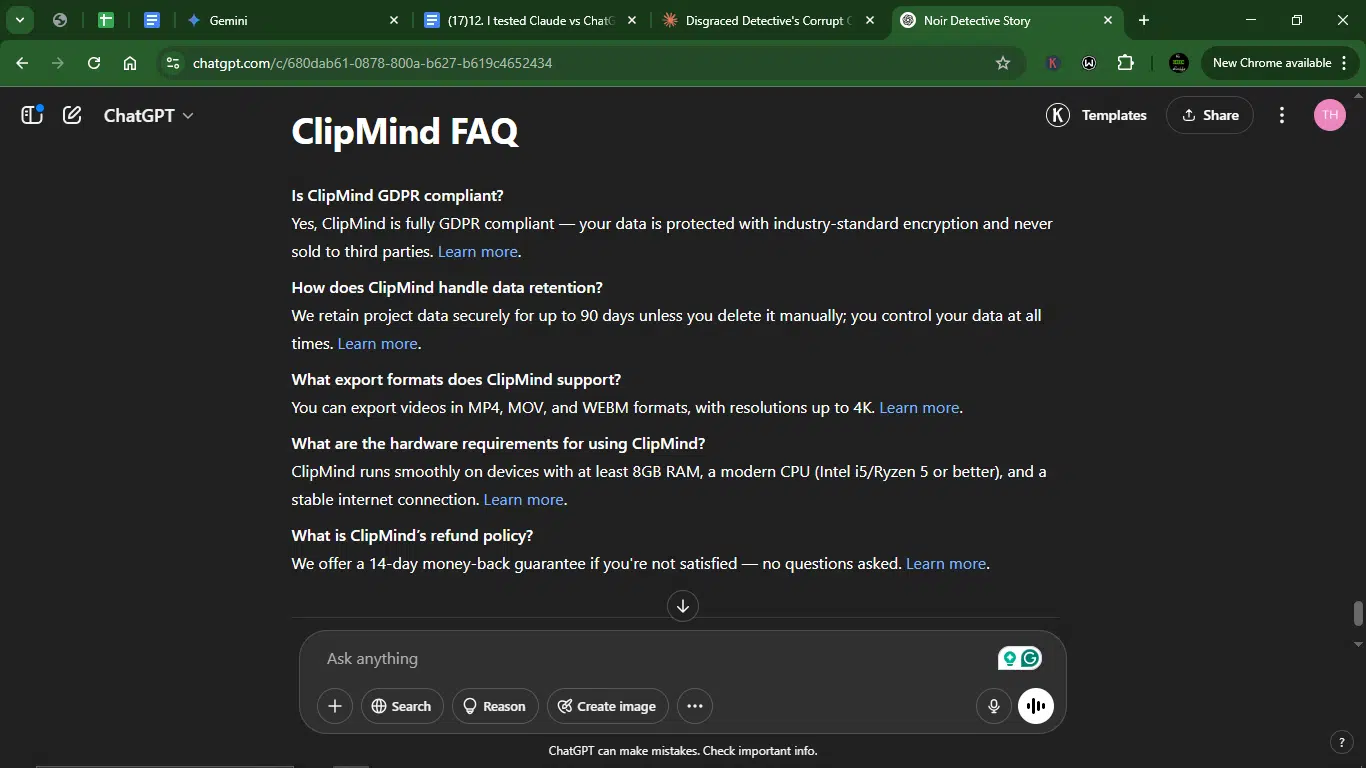Click the ClipMind FAQ heading
Image resolution: width=1366 pixels, height=768 pixels.
[x=404, y=131]
